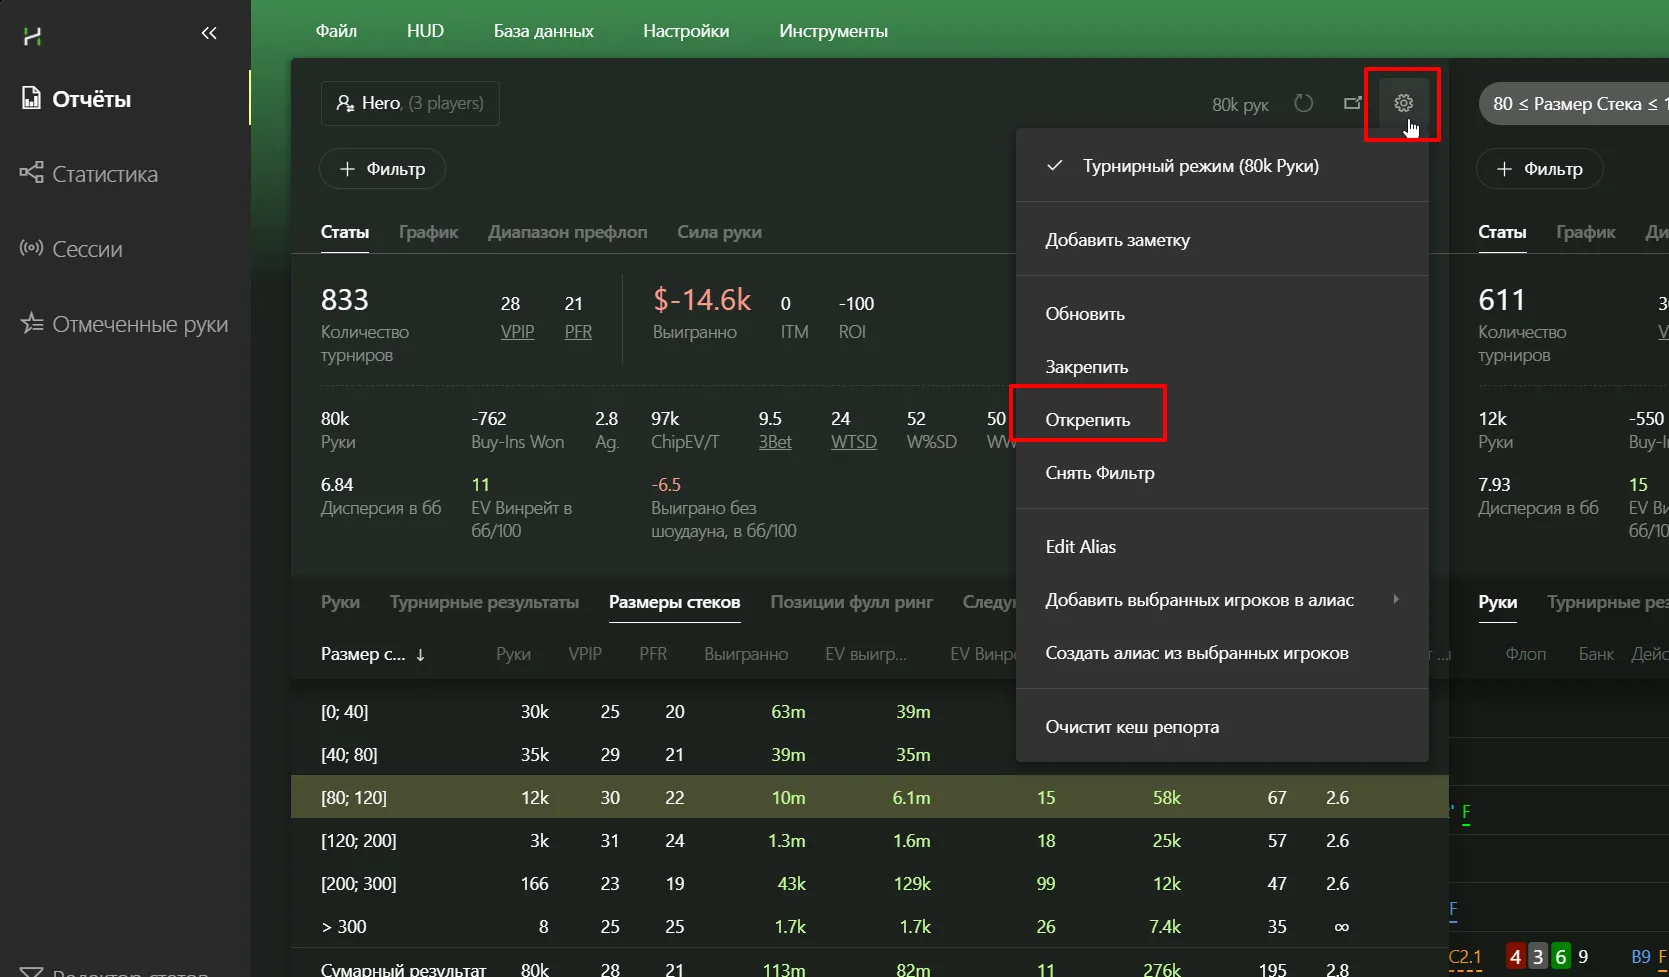Open Отчёты section in sidebar
Image resolution: width=1669 pixels, height=977 pixels.
(x=91, y=99)
